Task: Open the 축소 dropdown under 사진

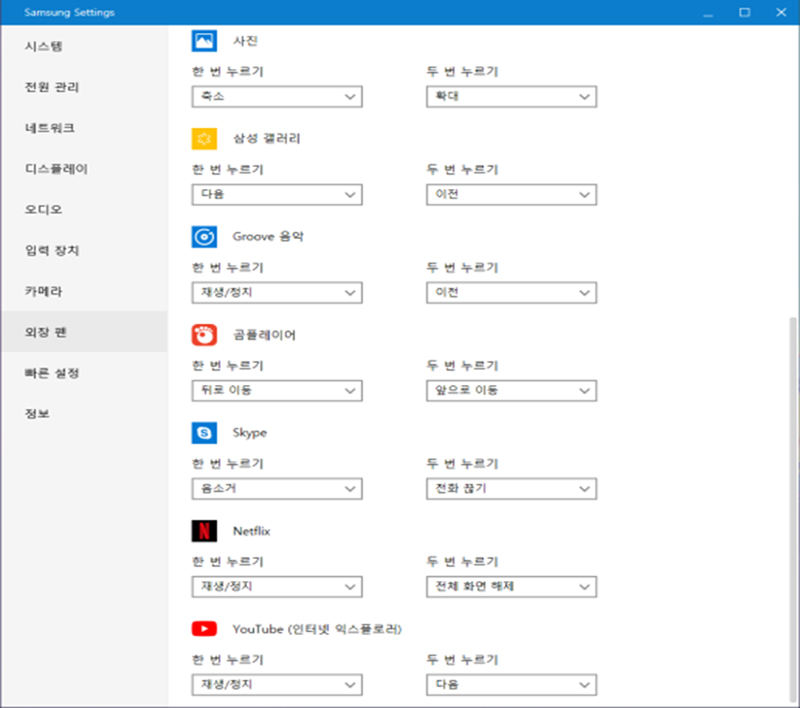Action: (276, 97)
